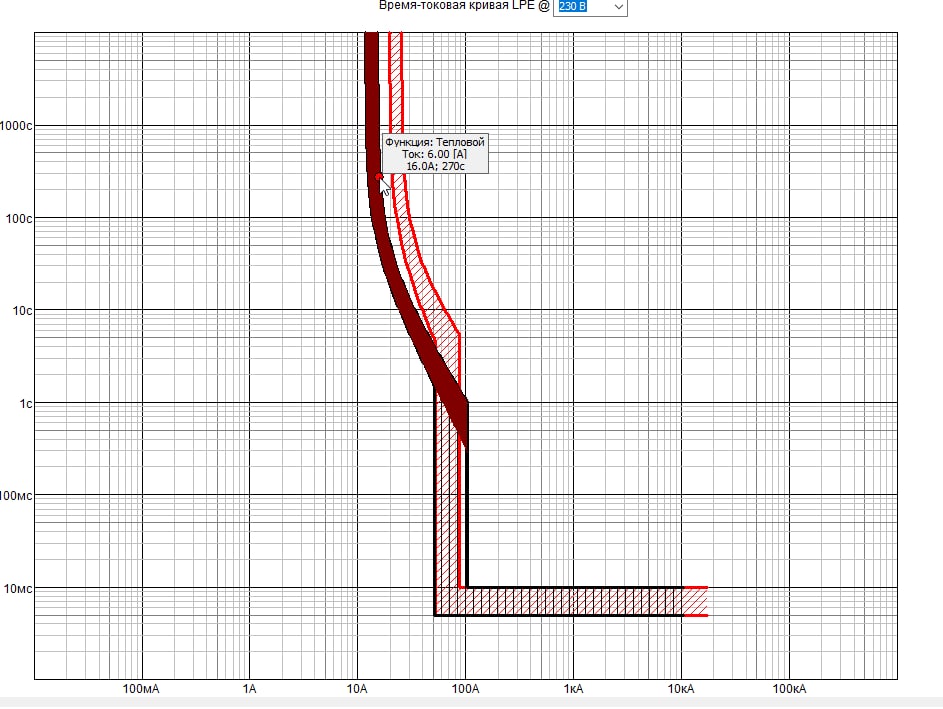This screenshot has width=943, height=709.
Task: Click the 10мс time axis label
Action: (18, 589)
